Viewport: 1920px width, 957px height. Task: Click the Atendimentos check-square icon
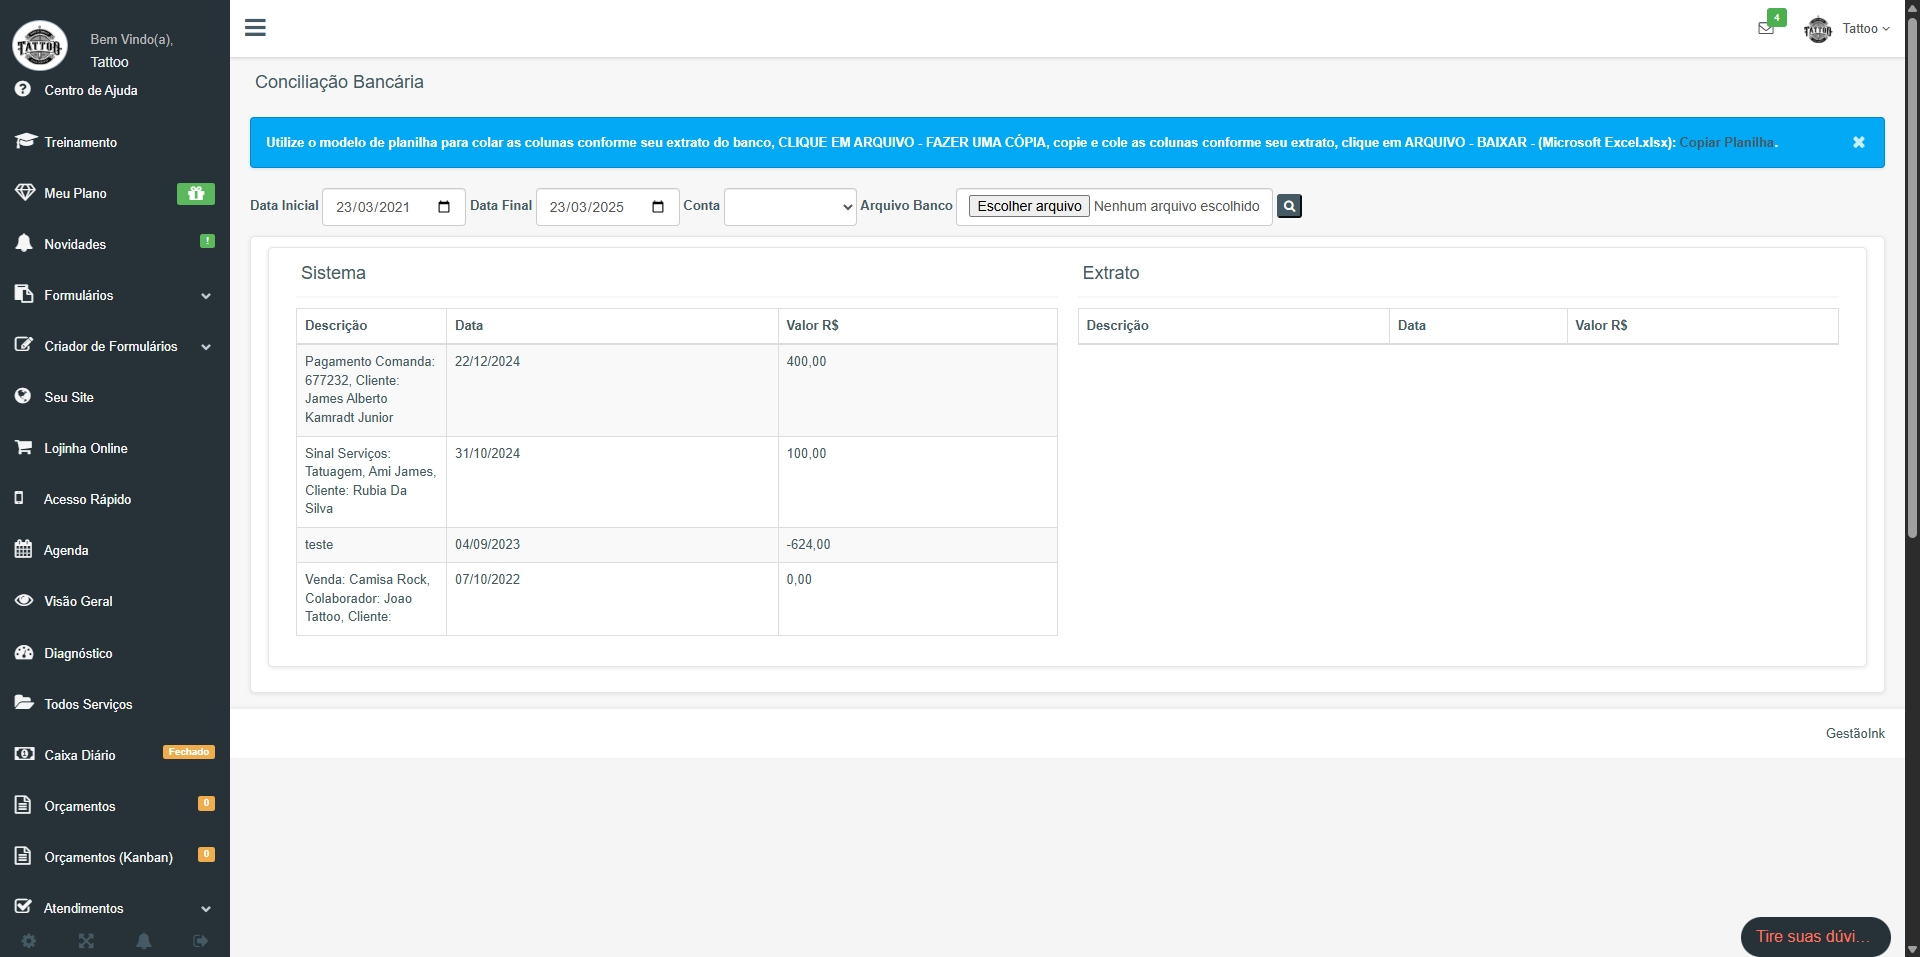click(x=24, y=907)
